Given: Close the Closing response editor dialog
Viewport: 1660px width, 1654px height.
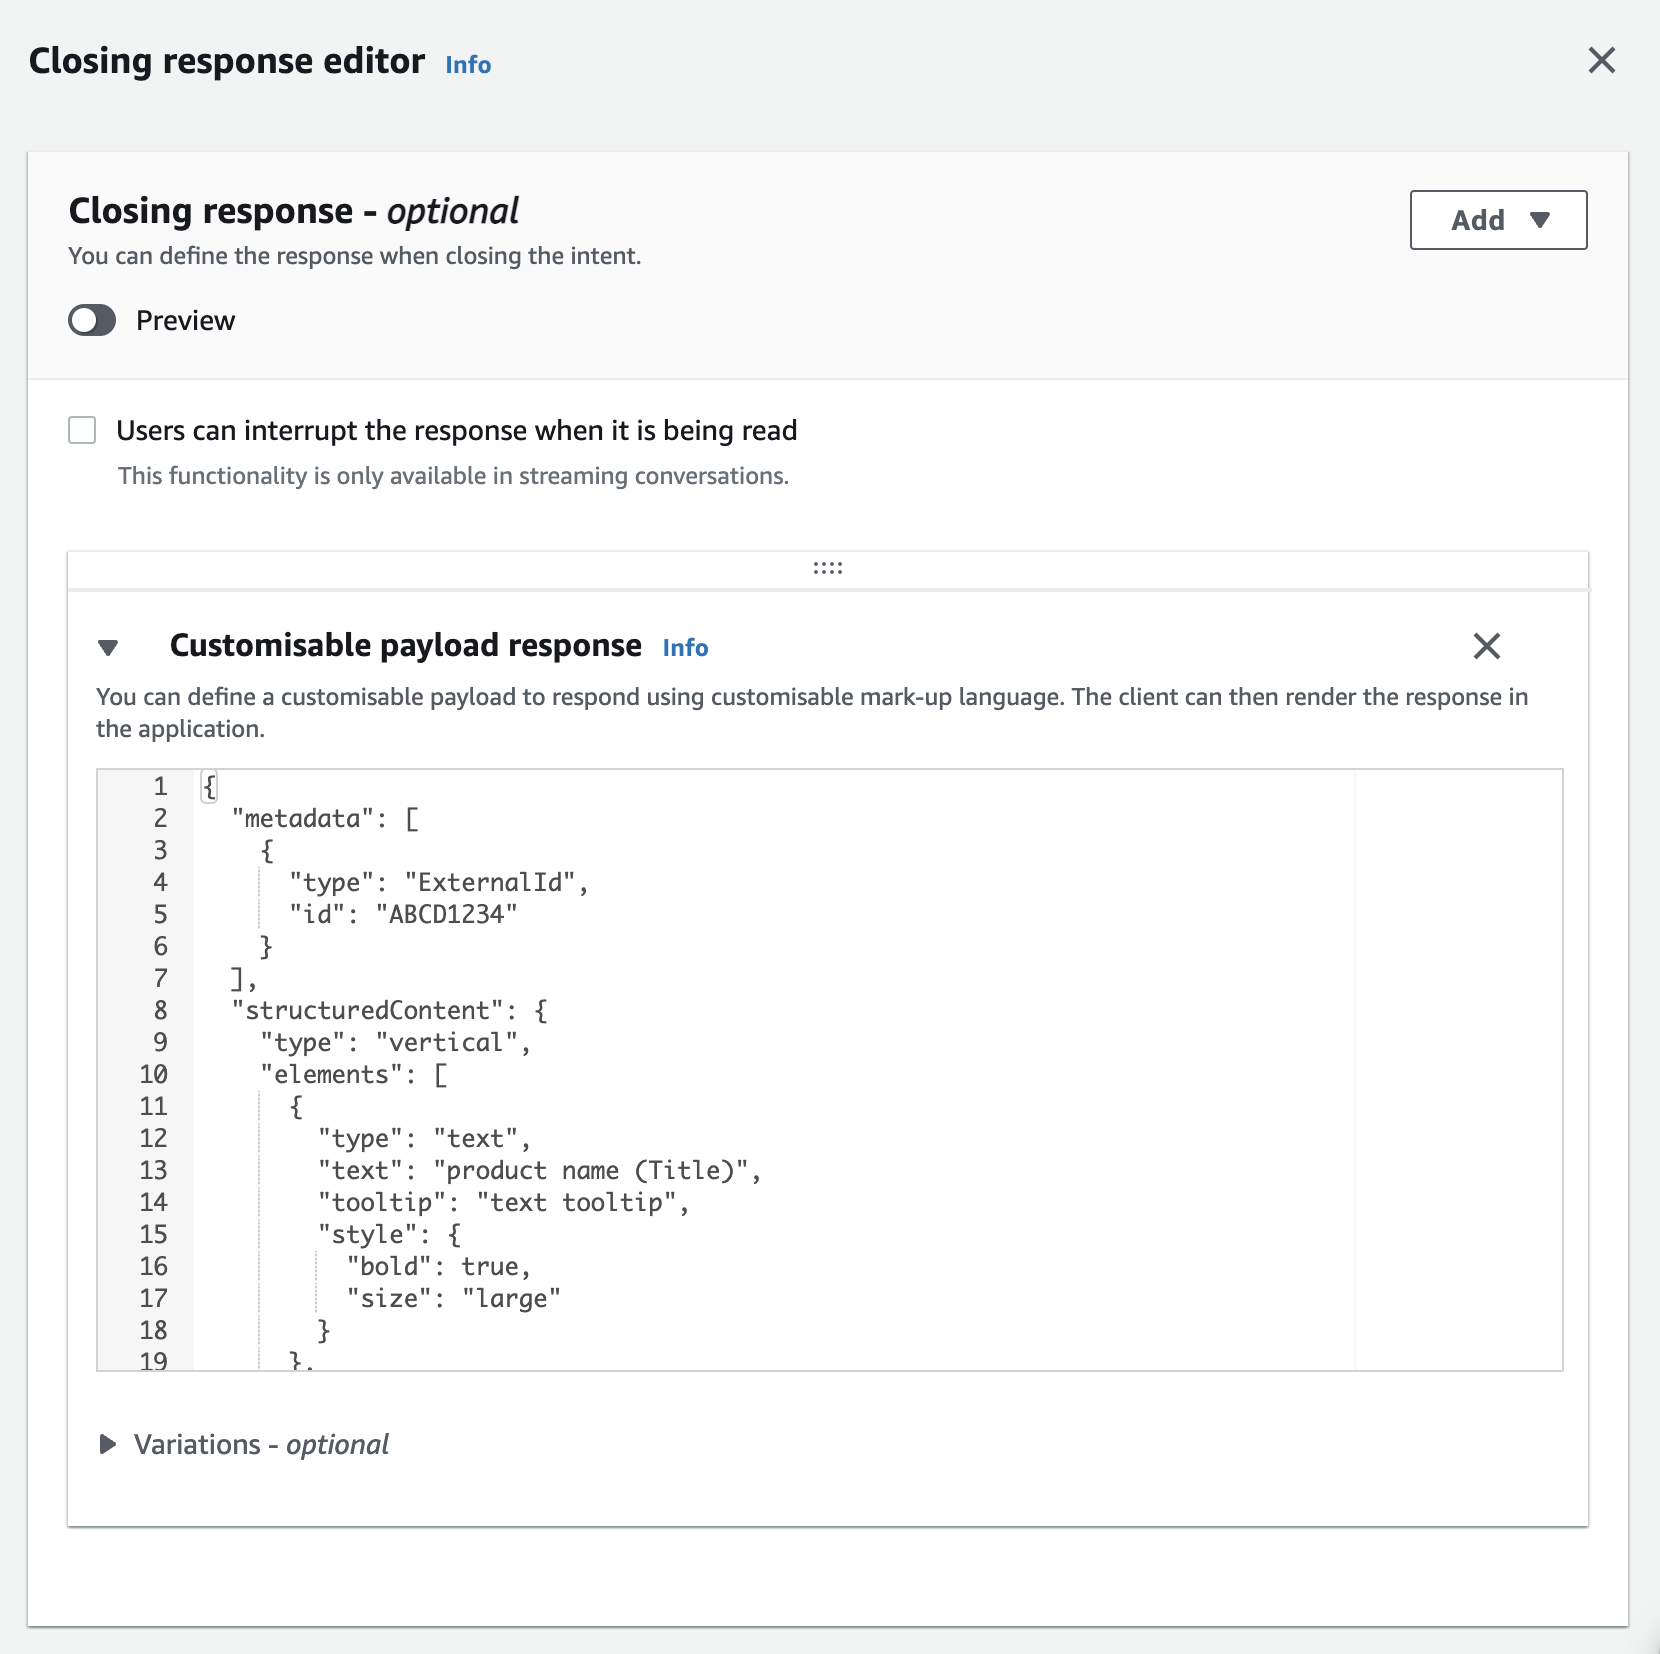Looking at the screenshot, I should (x=1601, y=61).
